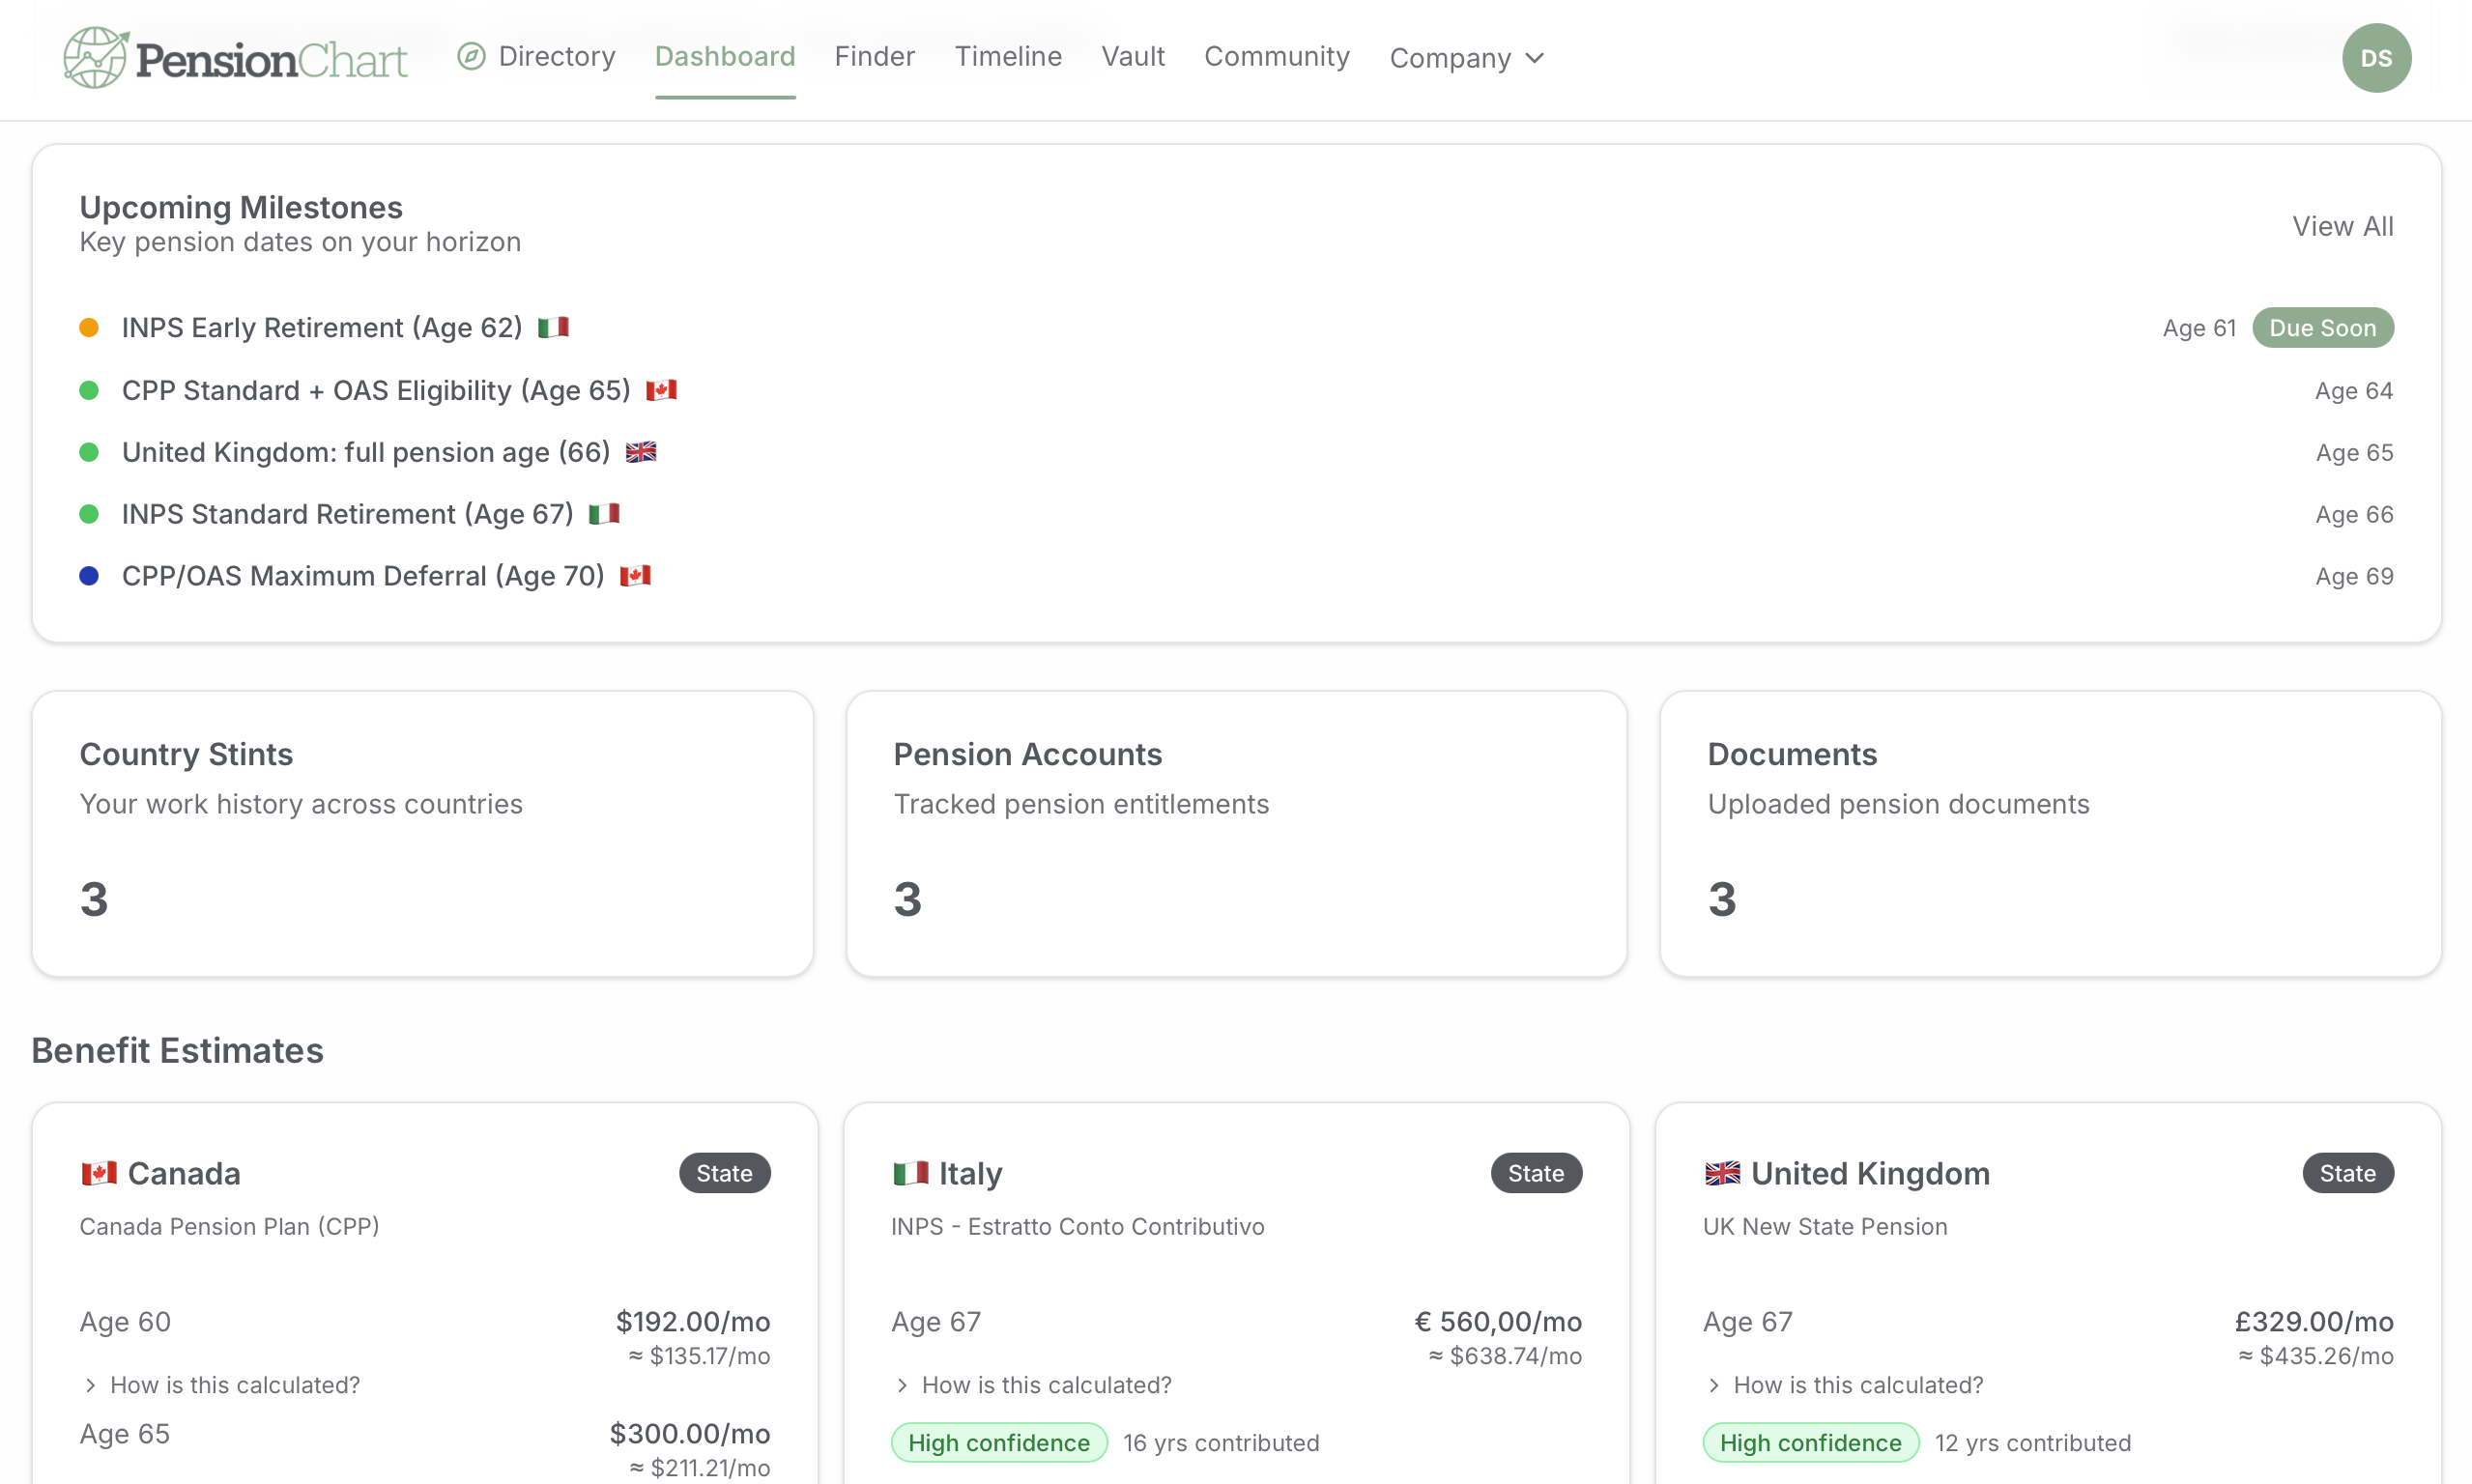Open the Finder page

click(875, 57)
